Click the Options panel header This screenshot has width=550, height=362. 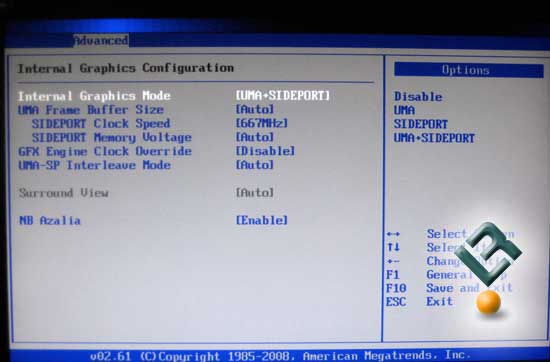click(469, 70)
